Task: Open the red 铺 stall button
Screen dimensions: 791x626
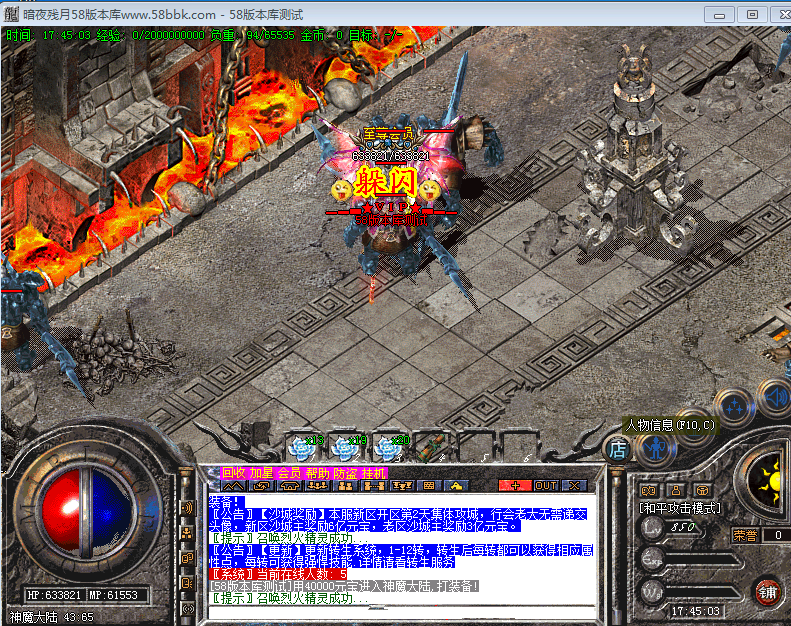Action: point(768,592)
